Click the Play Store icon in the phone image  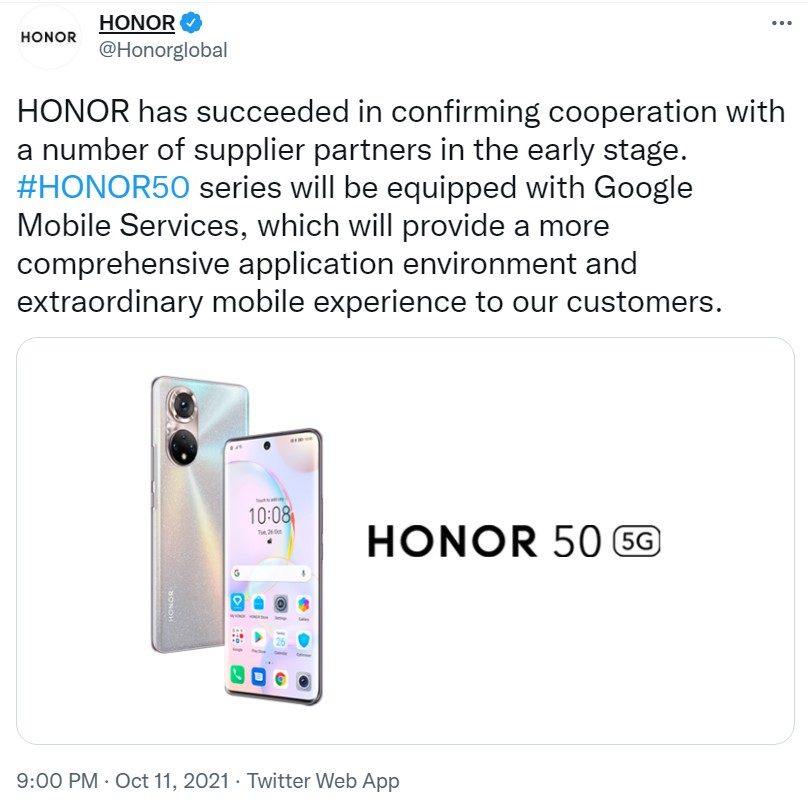click(258, 638)
